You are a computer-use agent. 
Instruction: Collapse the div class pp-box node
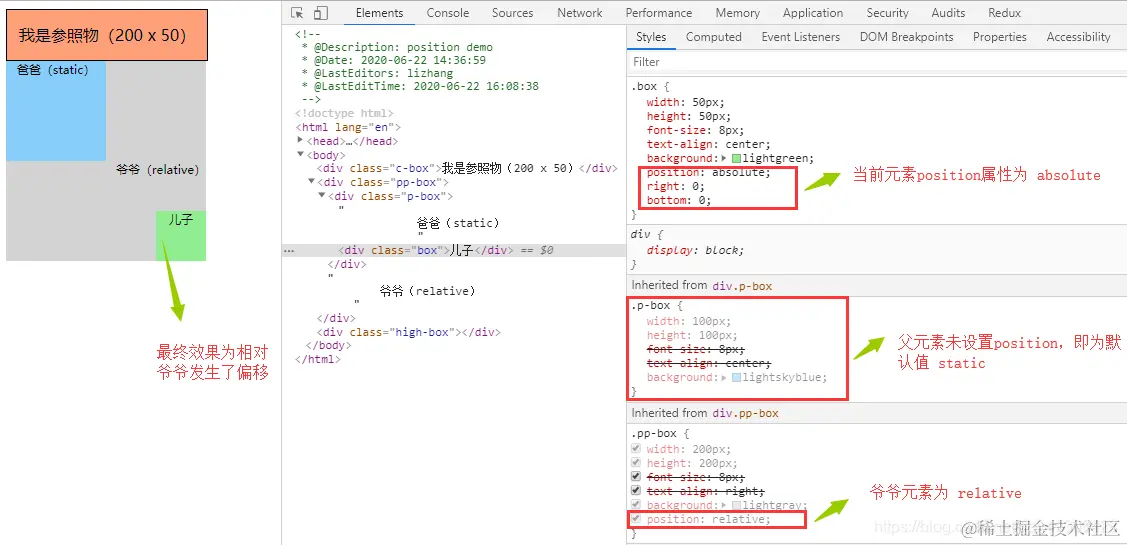click(x=311, y=182)
